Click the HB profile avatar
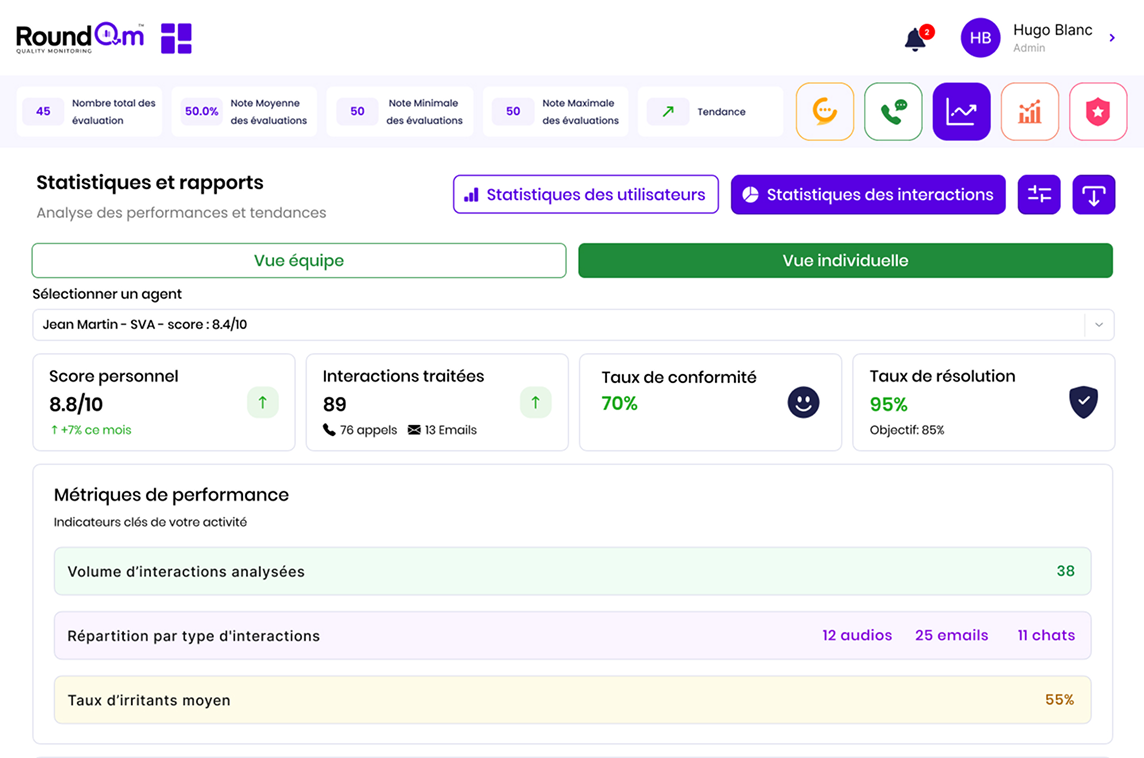Screen dimensions: 1144x758 coord(980,38)
